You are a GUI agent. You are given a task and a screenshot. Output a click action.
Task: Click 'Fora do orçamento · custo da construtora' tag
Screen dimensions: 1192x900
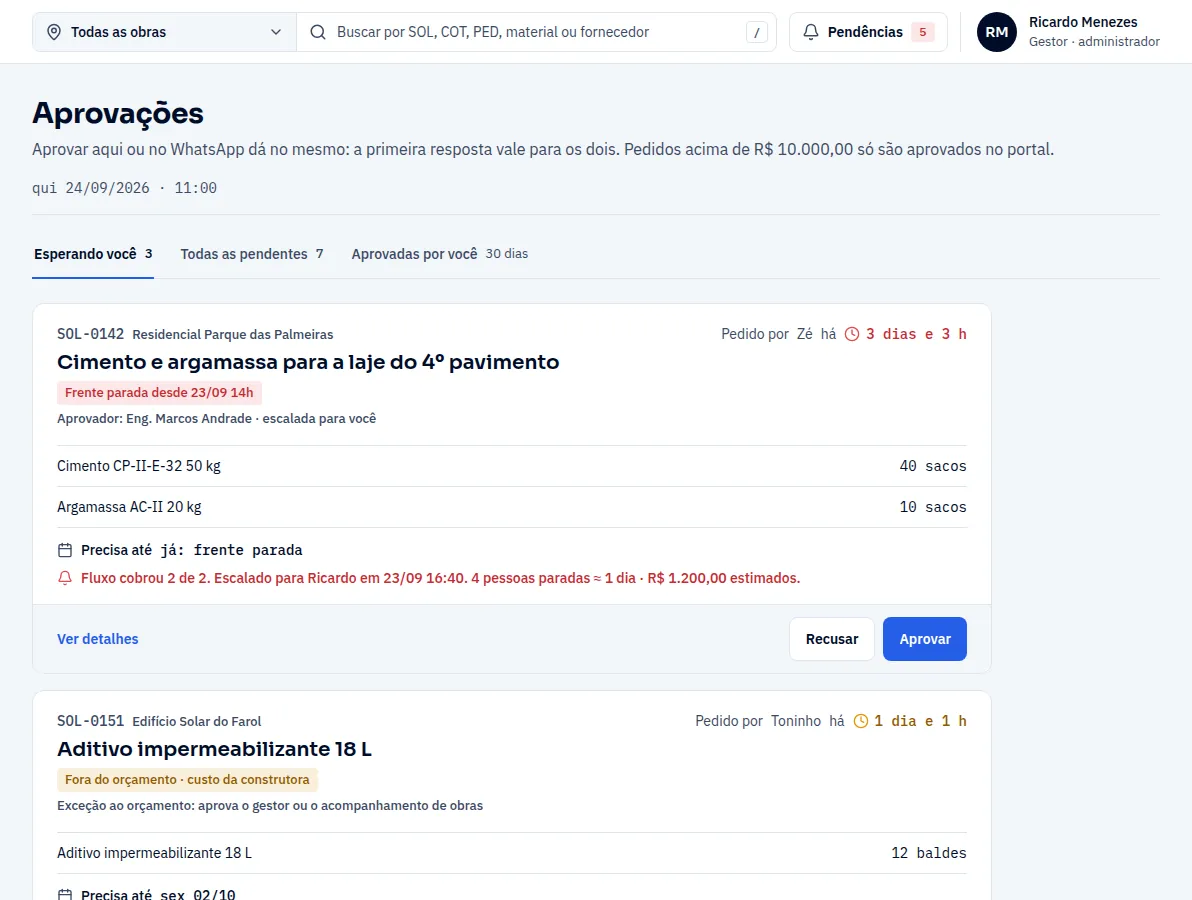187,779
